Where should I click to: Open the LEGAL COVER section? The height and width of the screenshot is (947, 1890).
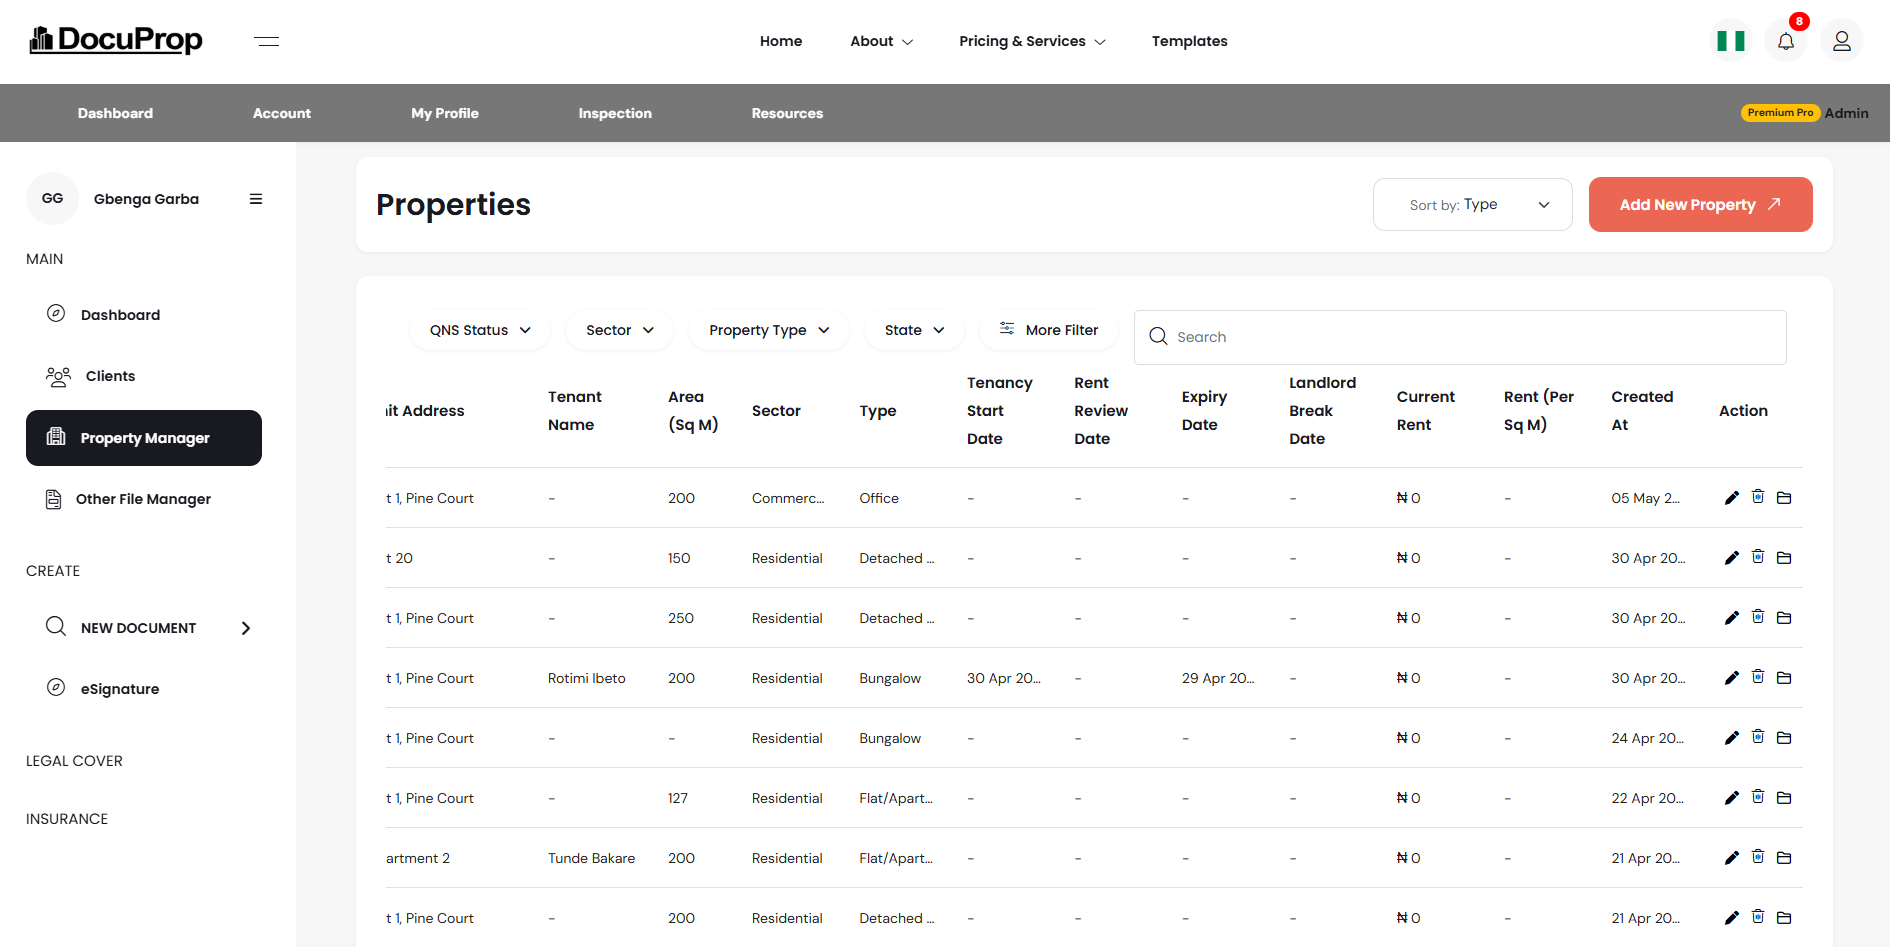(x=74, y=761)
